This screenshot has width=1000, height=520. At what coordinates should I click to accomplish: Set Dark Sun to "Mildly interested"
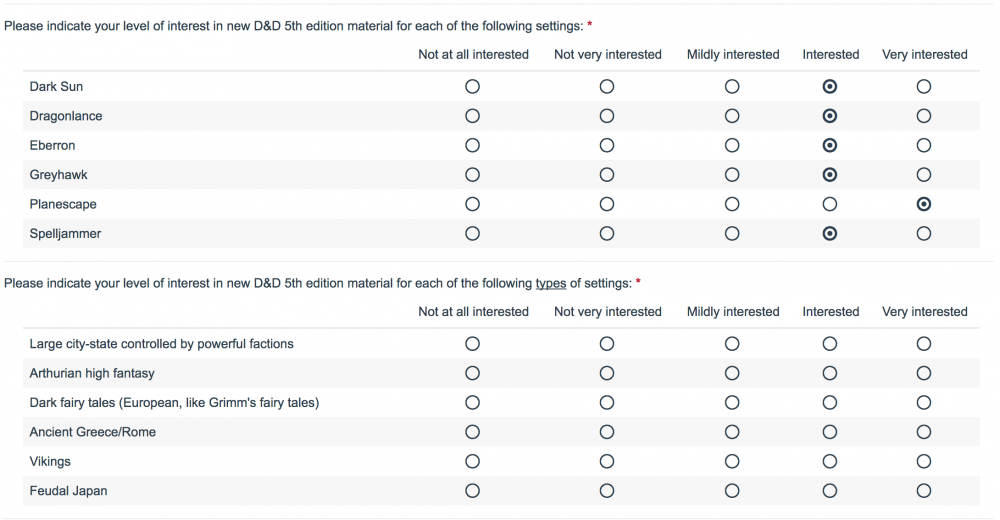(732, 87)
